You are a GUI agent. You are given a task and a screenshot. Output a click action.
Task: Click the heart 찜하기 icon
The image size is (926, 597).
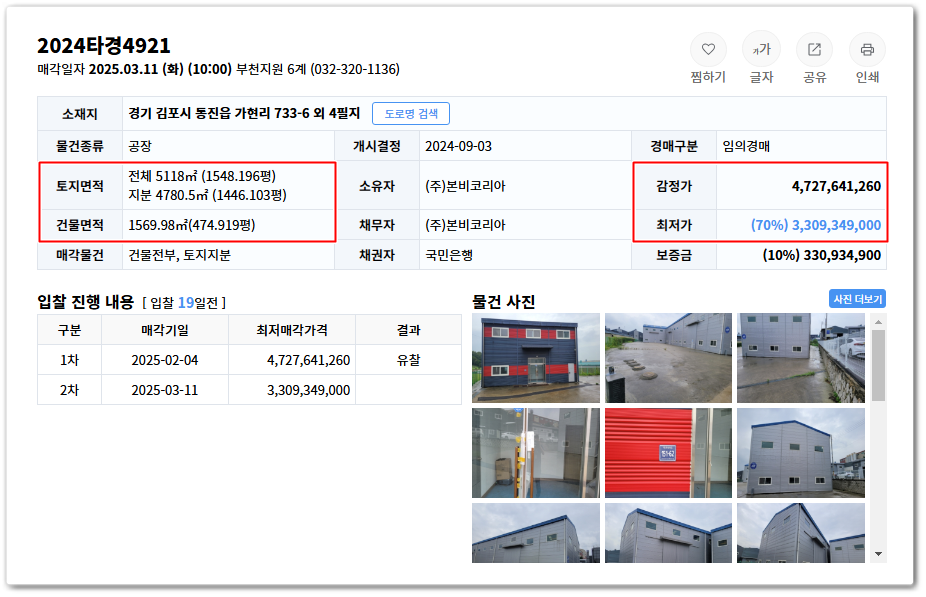(x=708, y=50)
